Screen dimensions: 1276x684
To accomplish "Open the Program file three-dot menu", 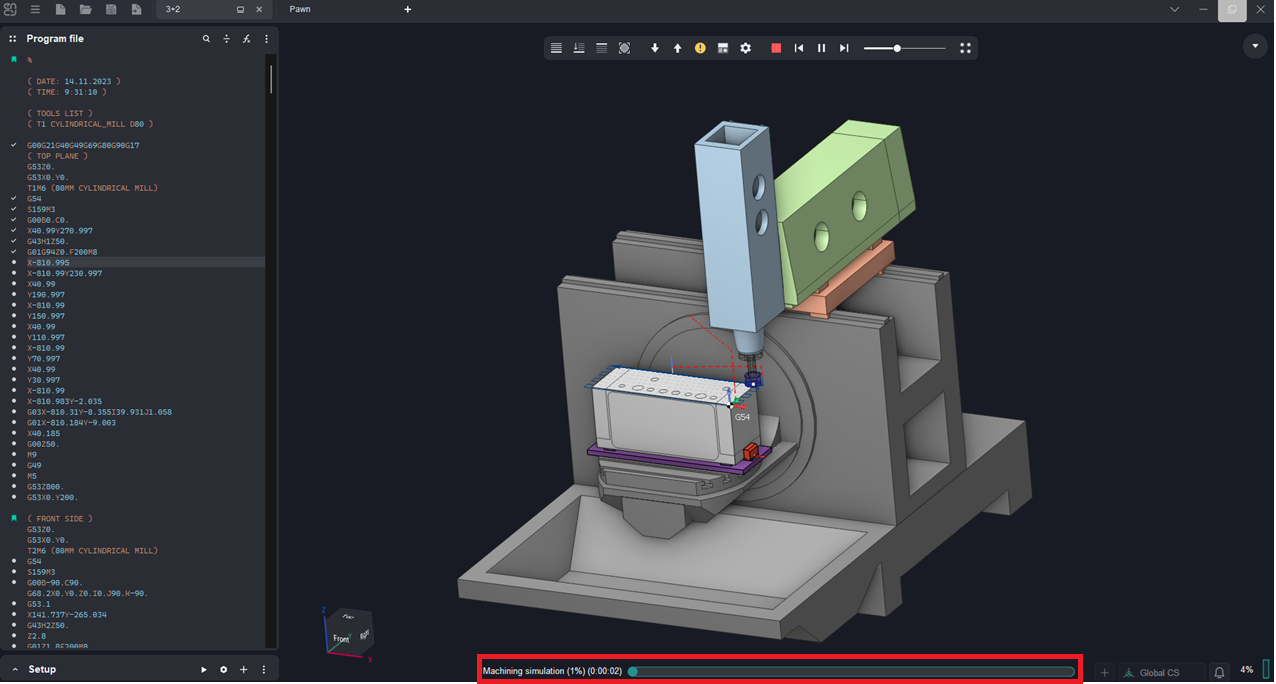I will coord(266,39).
